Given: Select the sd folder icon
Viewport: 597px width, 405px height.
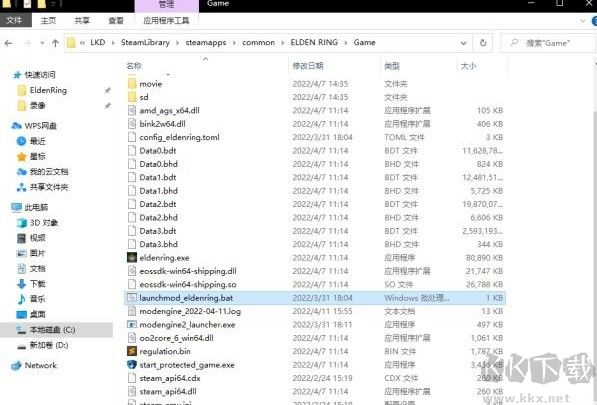Looking at the screenshot, I should tap(132, 97).
